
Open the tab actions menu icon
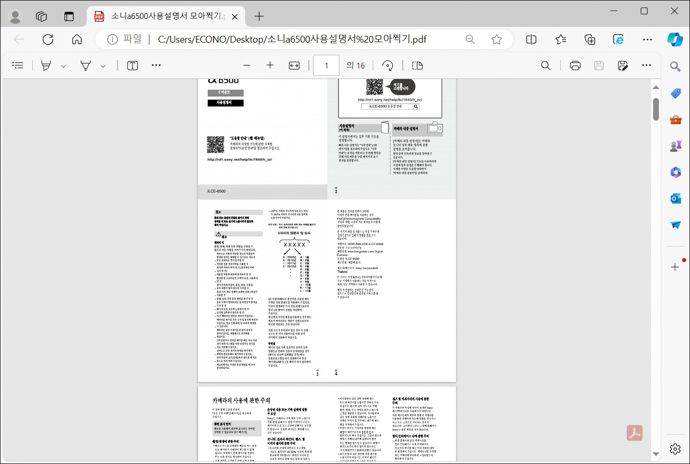(x=69, y=17)
